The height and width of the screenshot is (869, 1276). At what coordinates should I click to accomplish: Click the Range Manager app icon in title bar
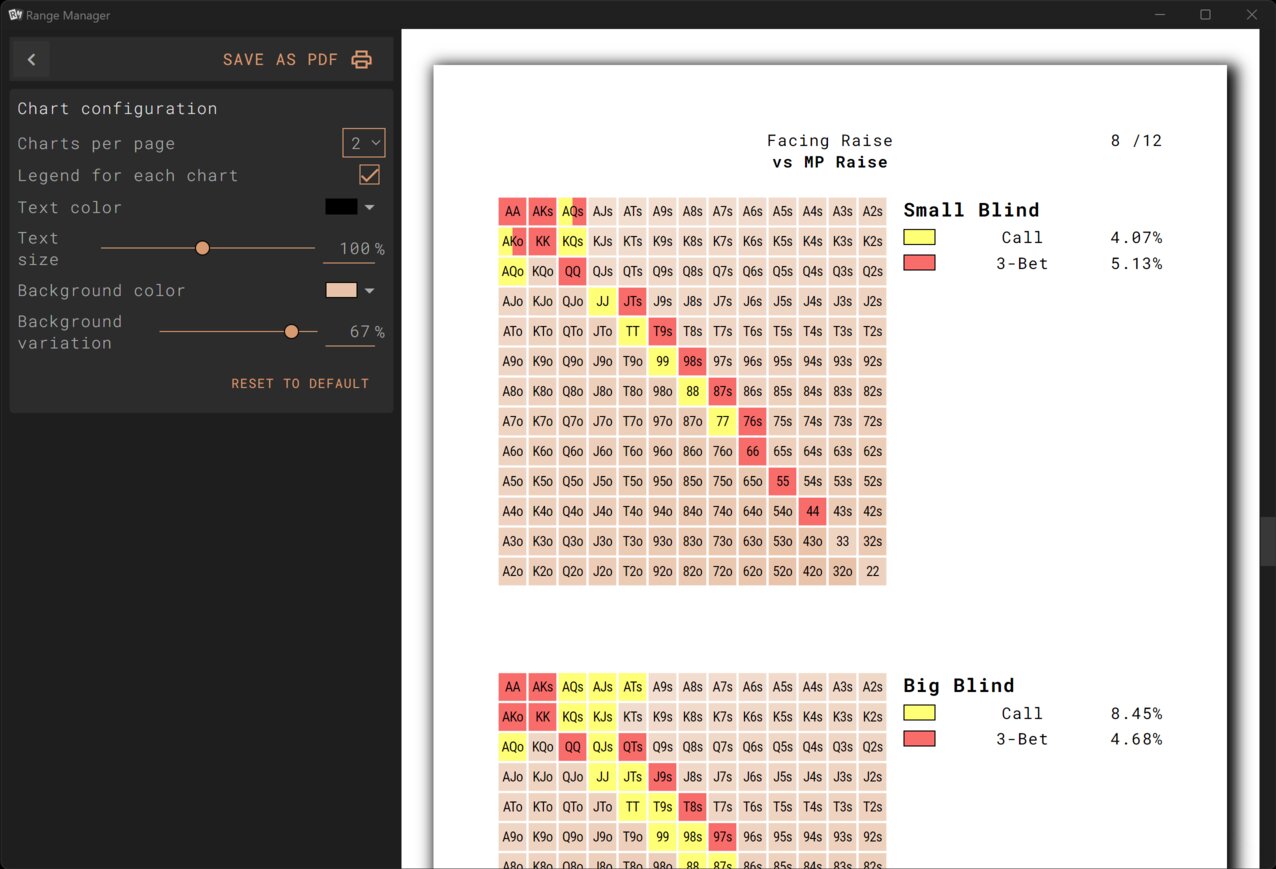15,15
